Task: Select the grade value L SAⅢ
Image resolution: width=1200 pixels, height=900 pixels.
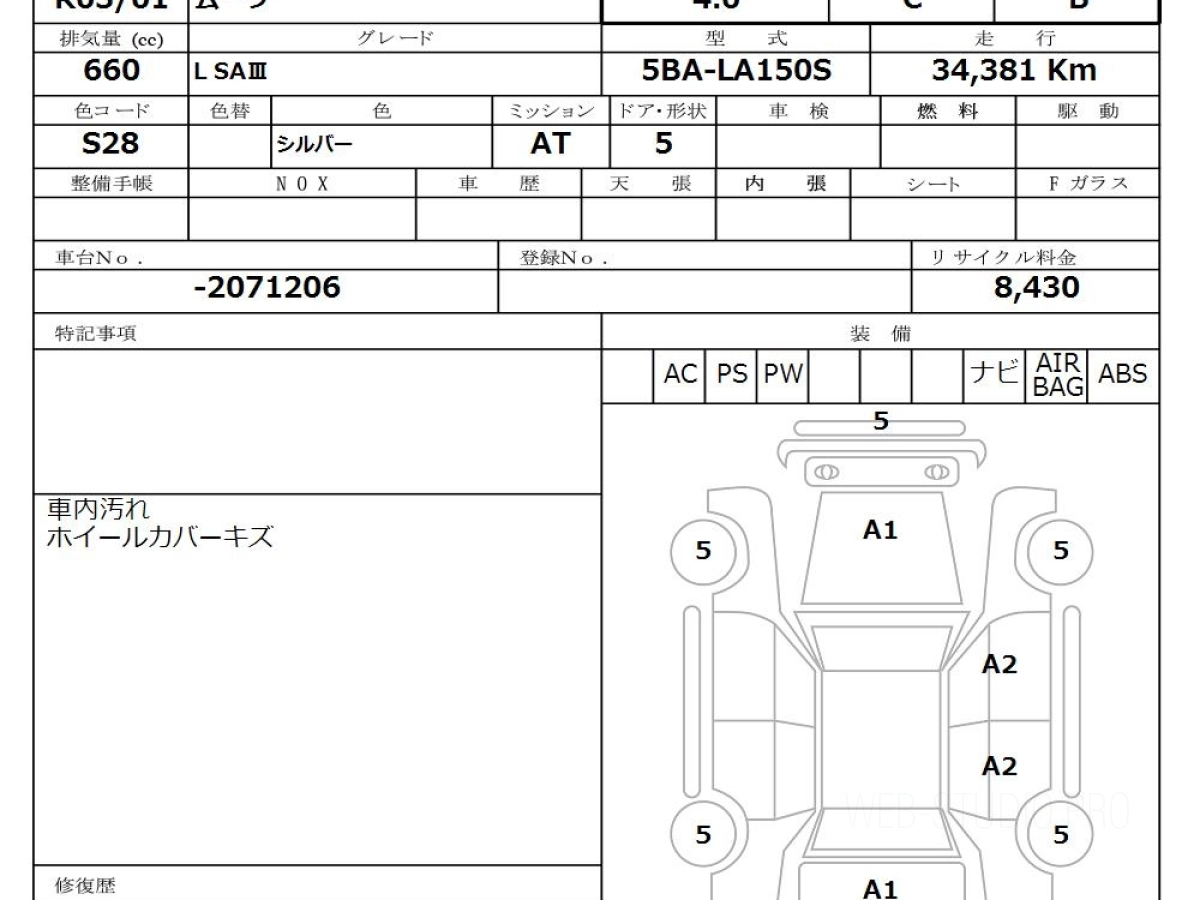Action: click(x=230, y=72)
